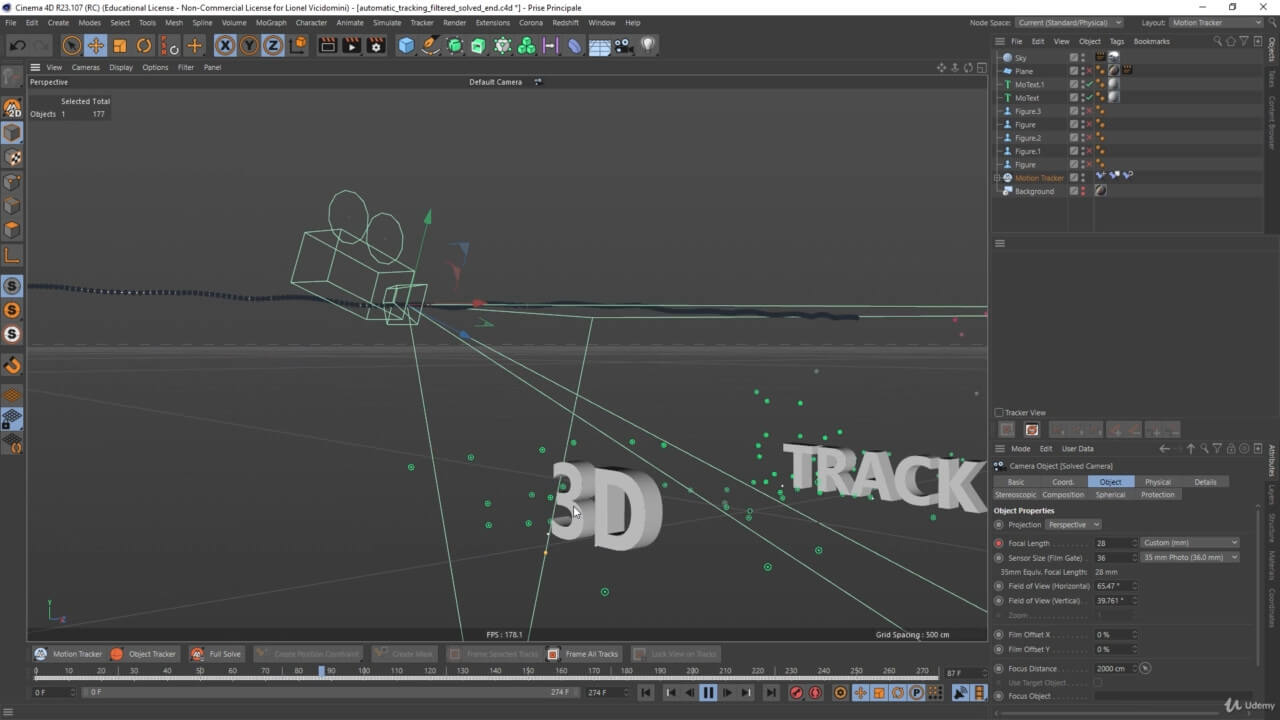Add a Cube primitive from the toolbar
This screenshot has height=720, width=1280.
(x=406, y=45)
